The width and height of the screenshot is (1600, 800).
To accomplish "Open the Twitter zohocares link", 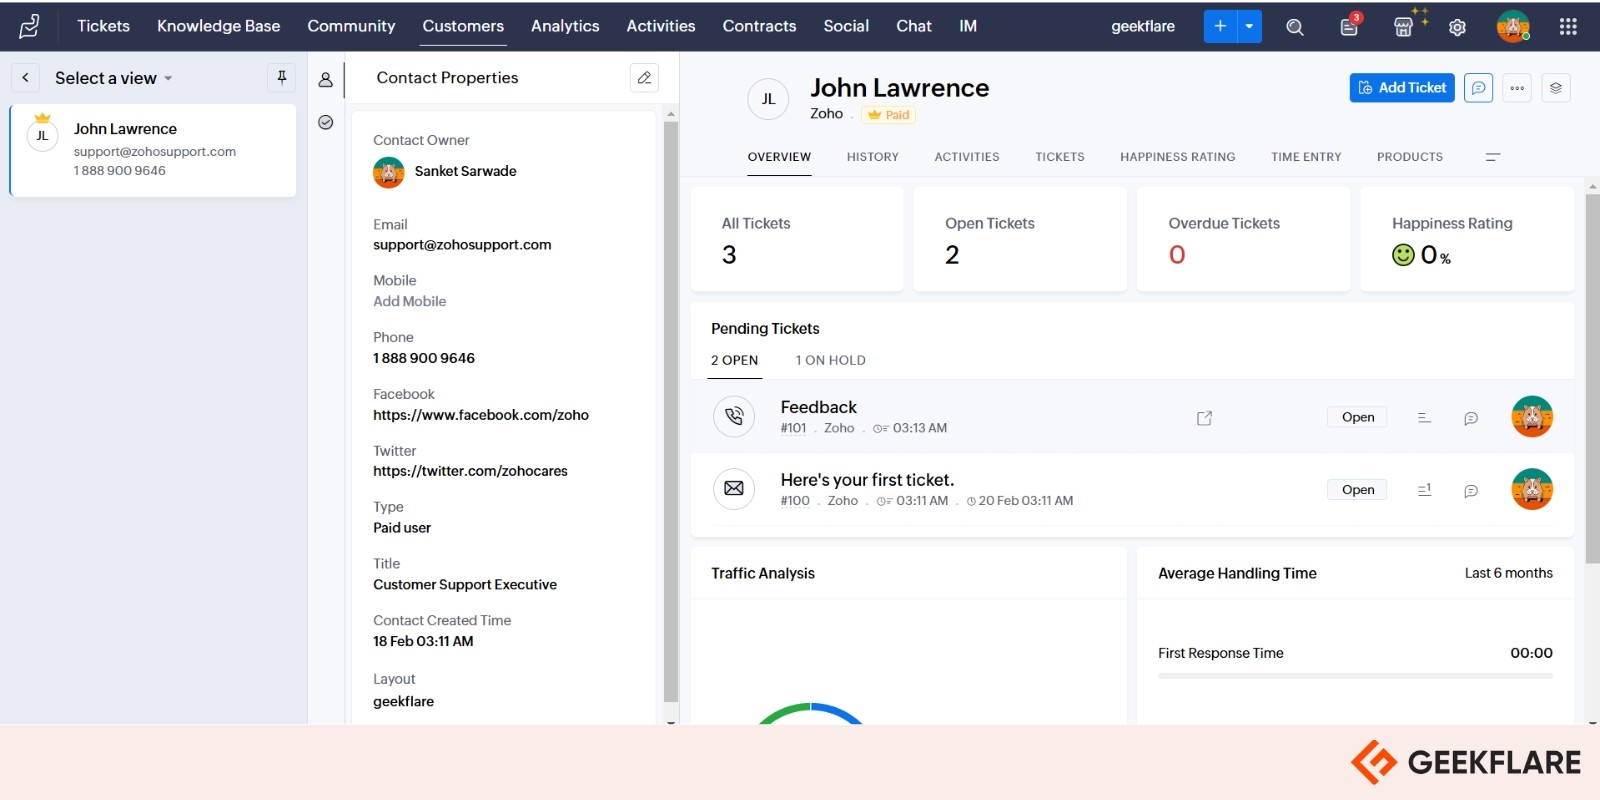I will [x=470, y=471].
